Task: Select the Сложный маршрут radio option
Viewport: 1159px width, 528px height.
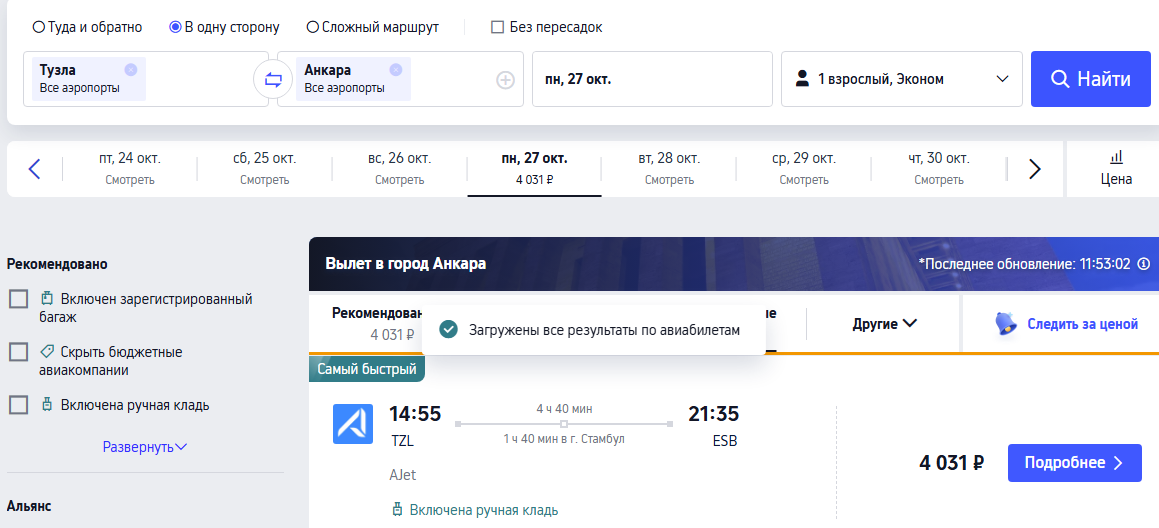Action: coord(373,27)
